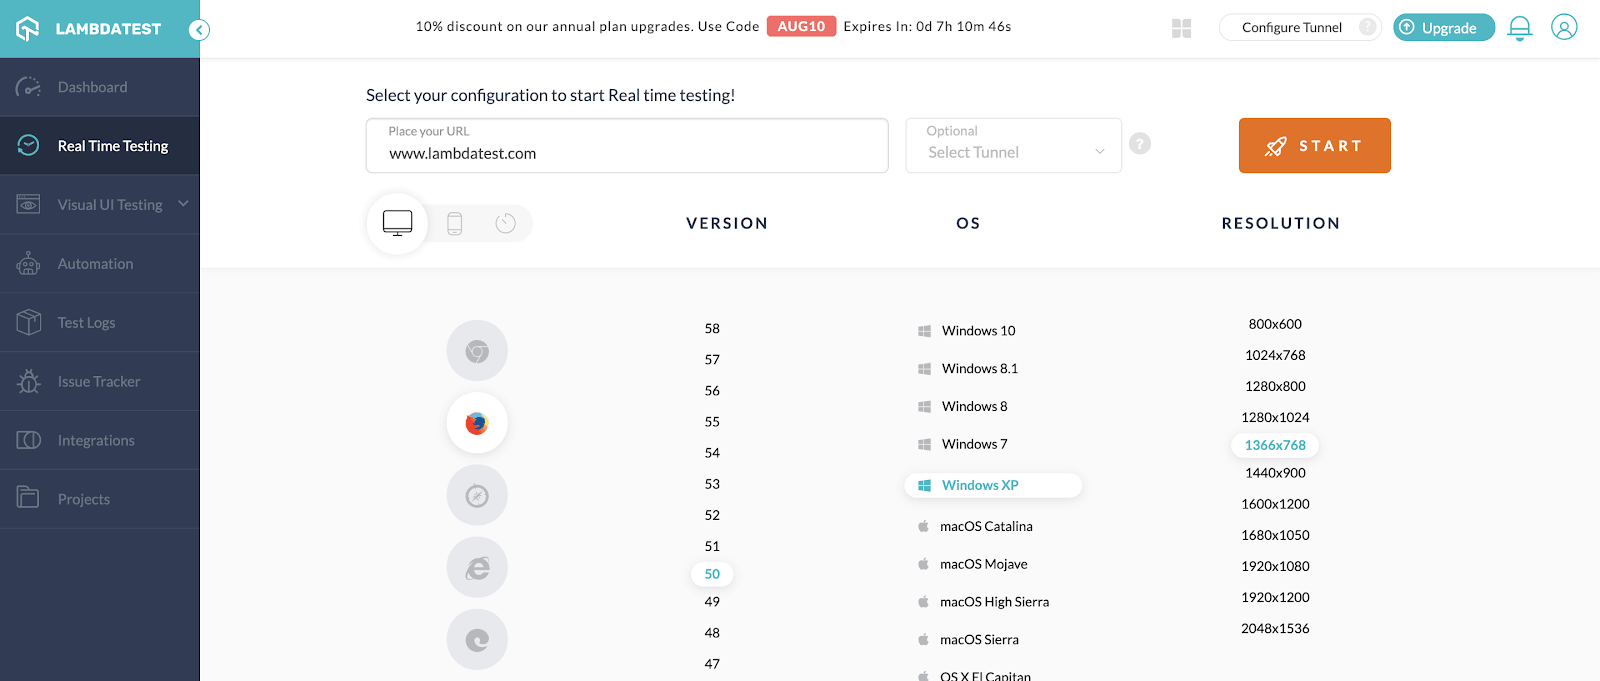
Task: Select Windows 8.1 OS
Action: [x=968, y=369]
